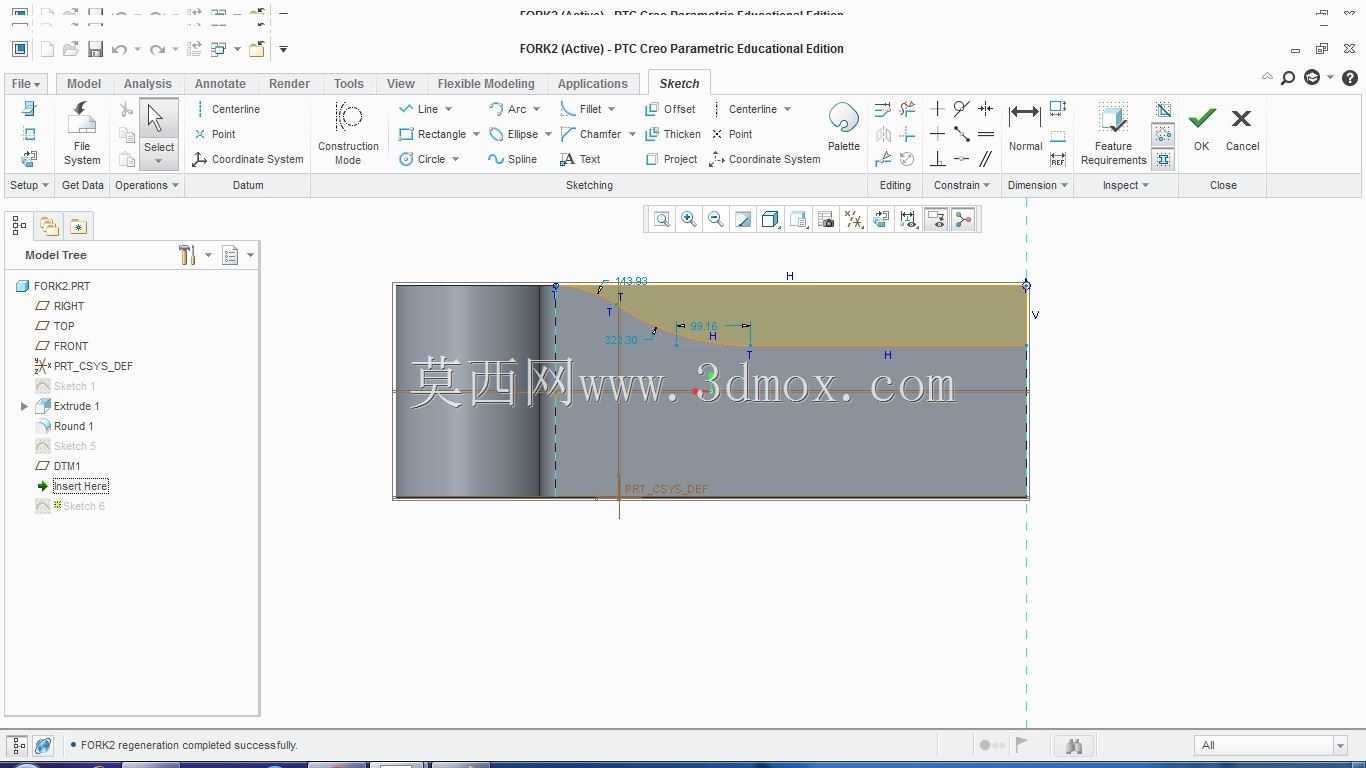Open the search tool magnifier icon
The image size is (1366, 768).
pos(1288,78)
